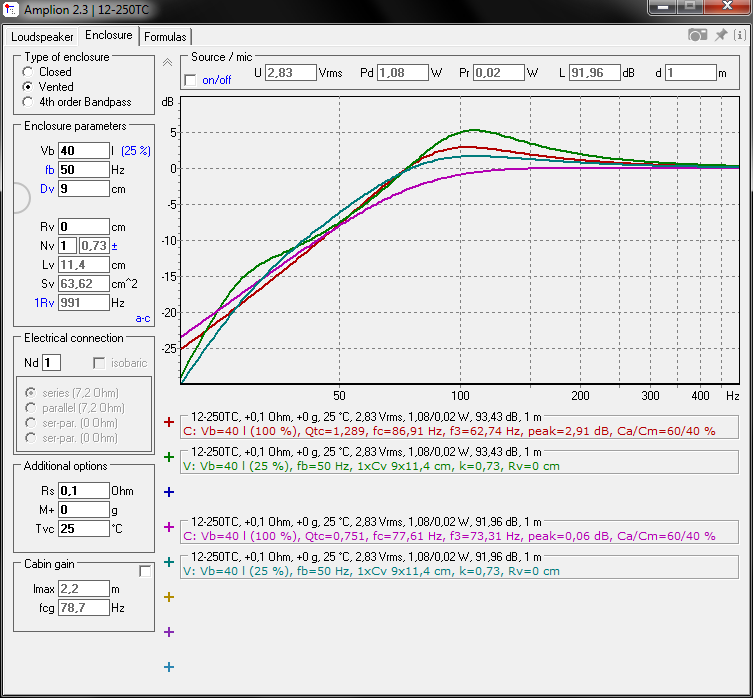This screenshot has width=753, height=698.
Task: Click the green plus curve slot
Action: tap(169, 457)
